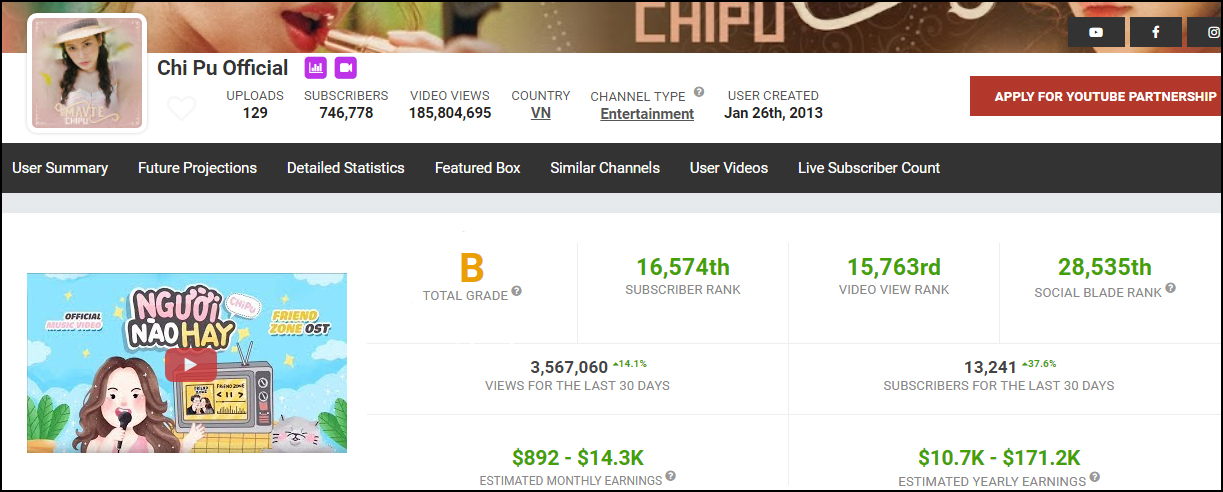Click the YouTube icon in banner
1223x492 pixels.
click(1096, 32)
